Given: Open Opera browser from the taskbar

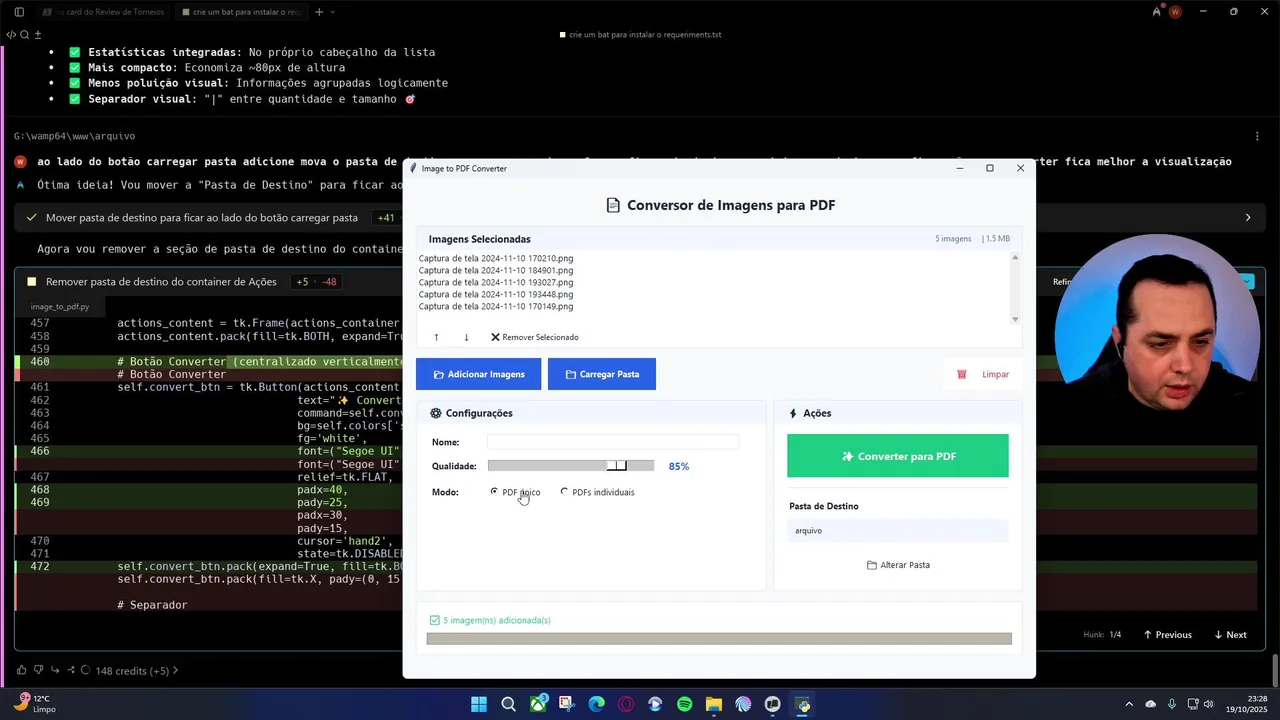Looking at the screenshot, I should [626, 704].
